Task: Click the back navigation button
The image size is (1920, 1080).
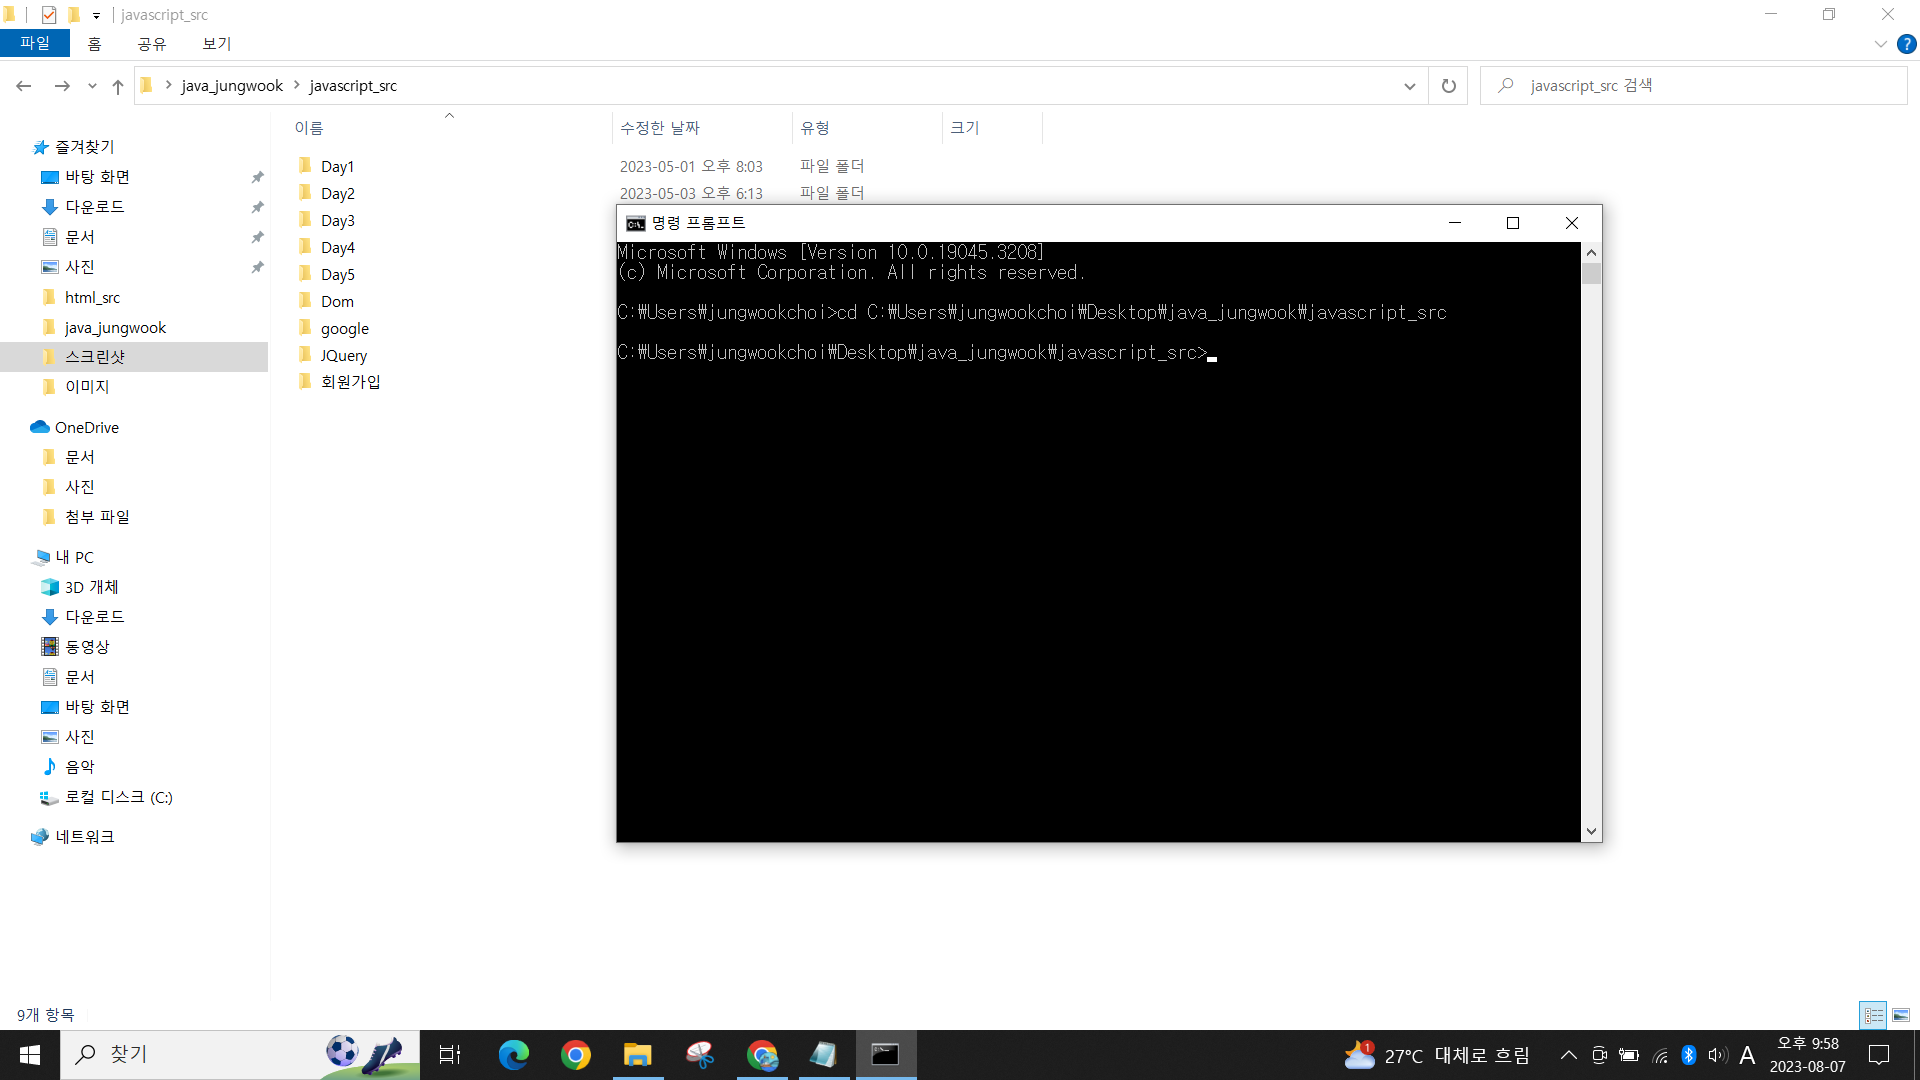Action: 24,86
